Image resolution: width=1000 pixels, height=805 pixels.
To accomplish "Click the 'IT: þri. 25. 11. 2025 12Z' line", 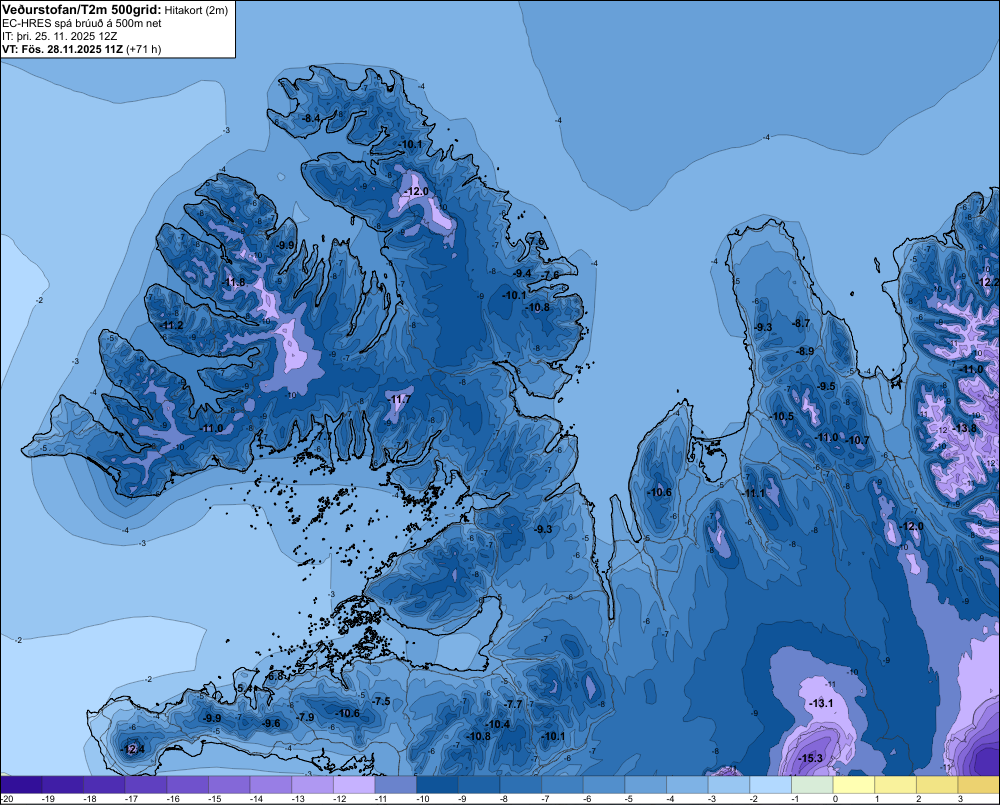I will (x=59, y=36).
